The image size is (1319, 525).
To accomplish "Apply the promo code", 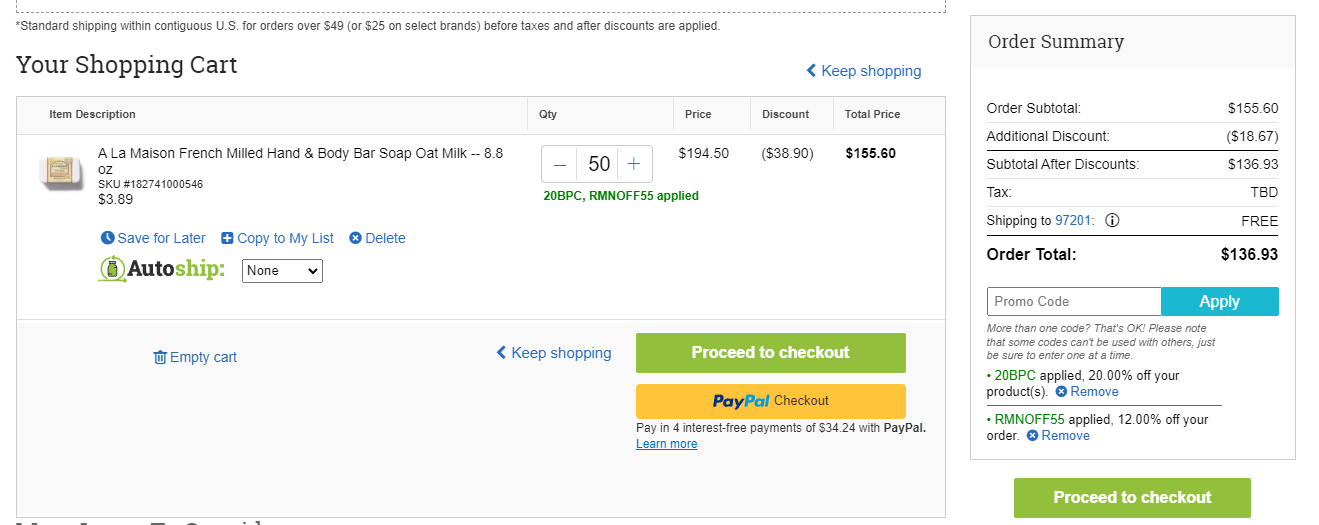I will coord(1220,301).
